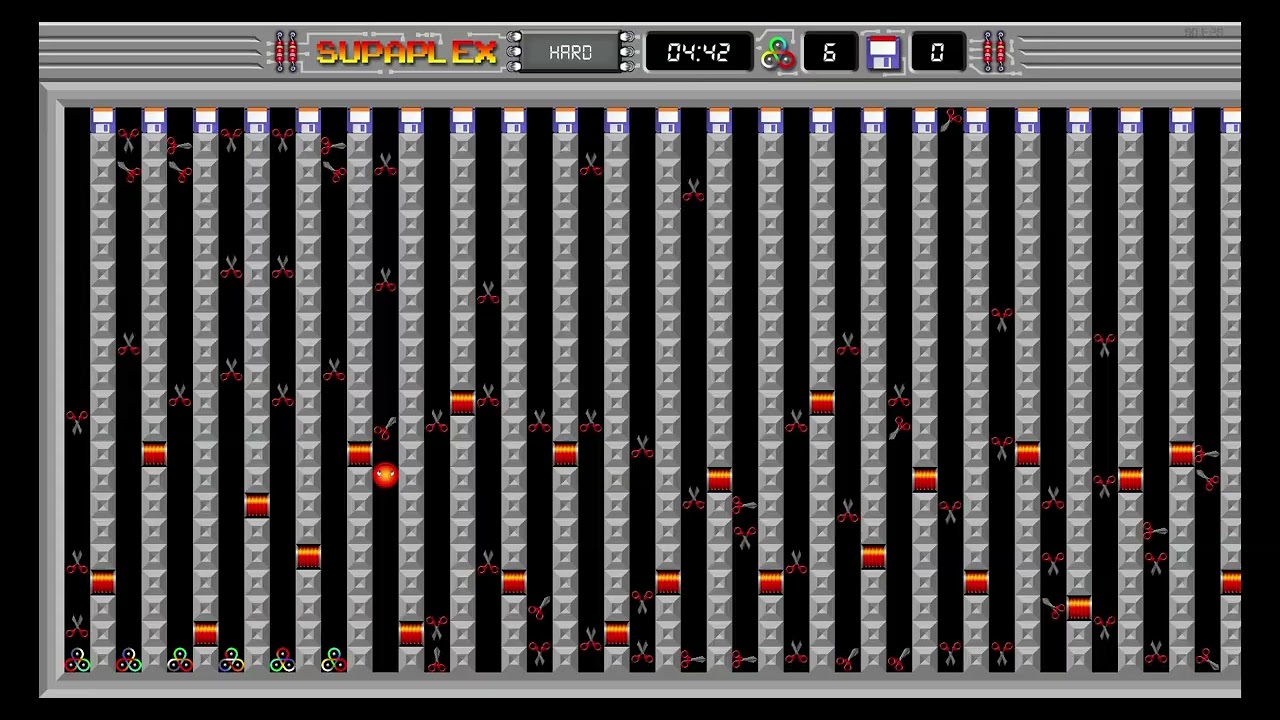Click Murphy, the red ball character
Viewport: 1280px width, 720px height.
point(385,475)
